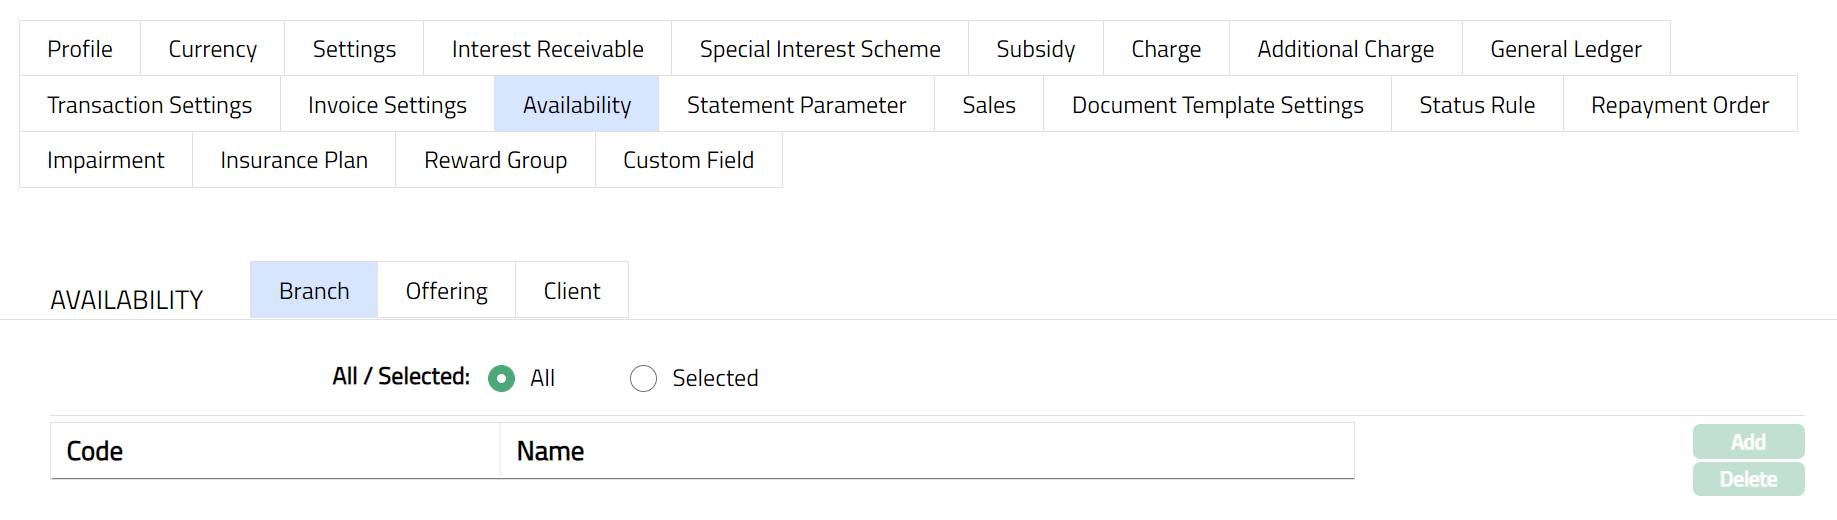Open Statement Parameter tab

796,105
